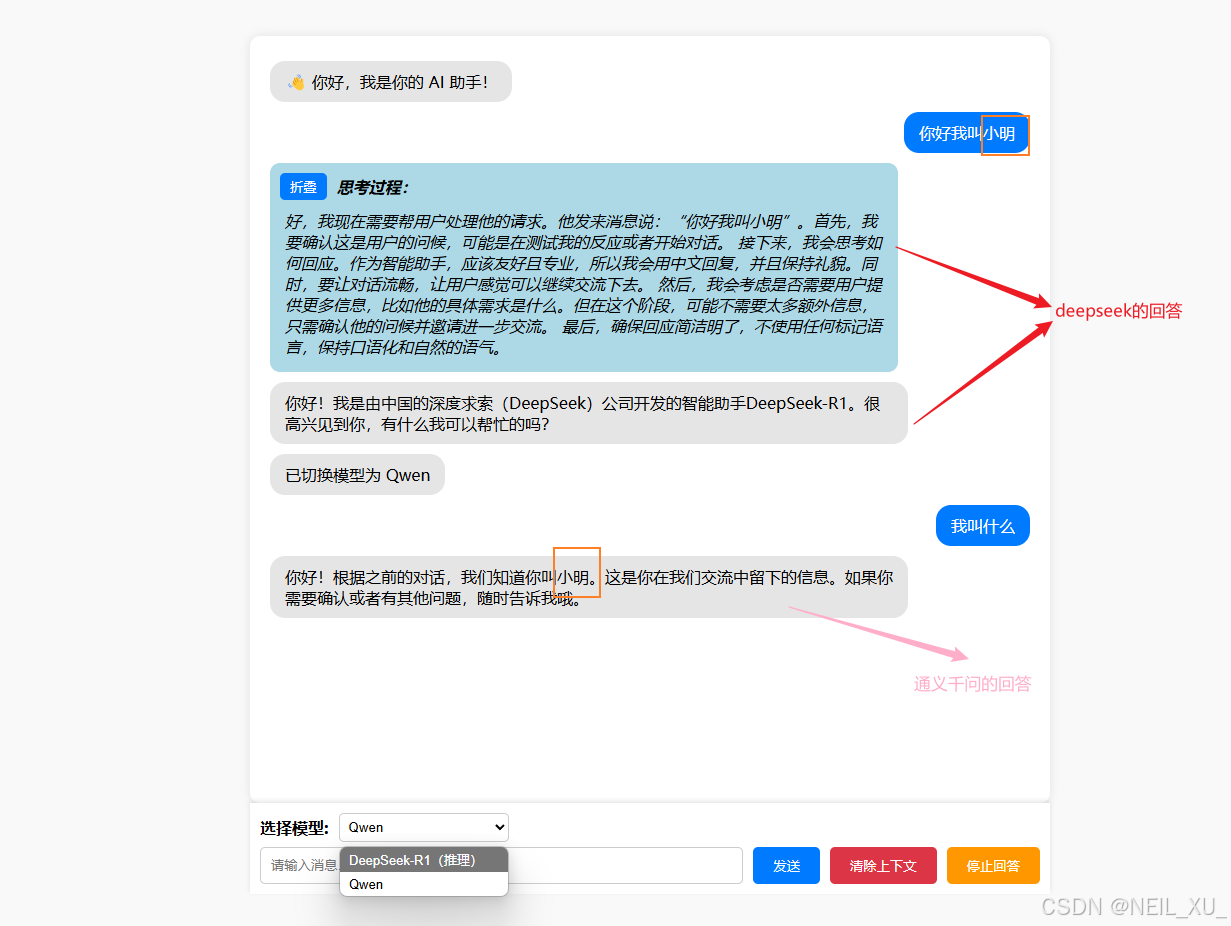1231x926 pixels.
Task: Click the greeting bubble 你好，我是你的 AI 助手
Action: [x=391, y=82]
